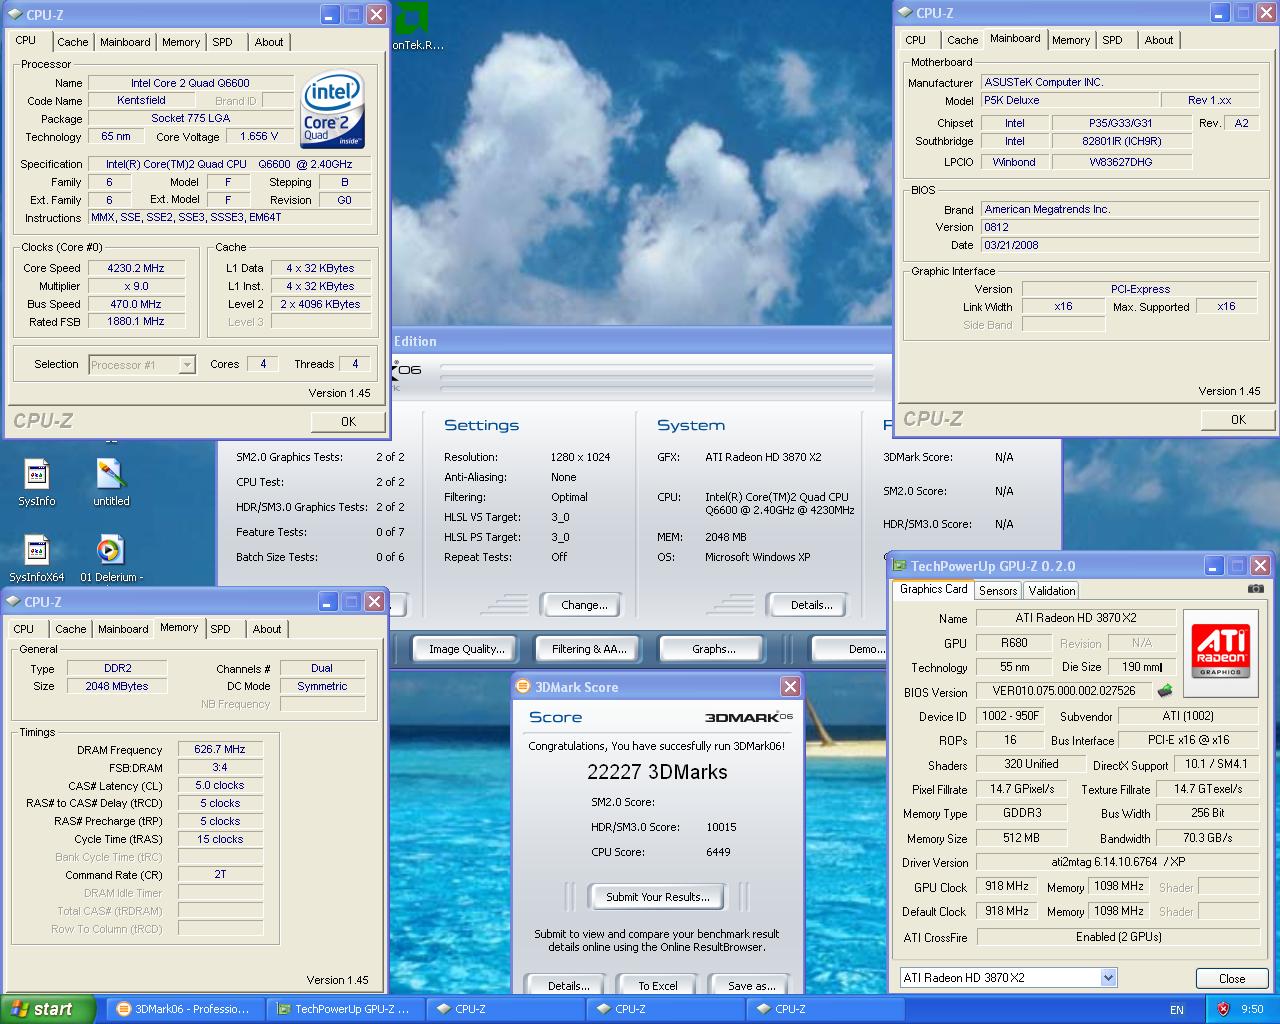This screenshot has width=1280, height=1024.
Task: Click the EN language indicator in taskbar
Action: (1177, 1010)
